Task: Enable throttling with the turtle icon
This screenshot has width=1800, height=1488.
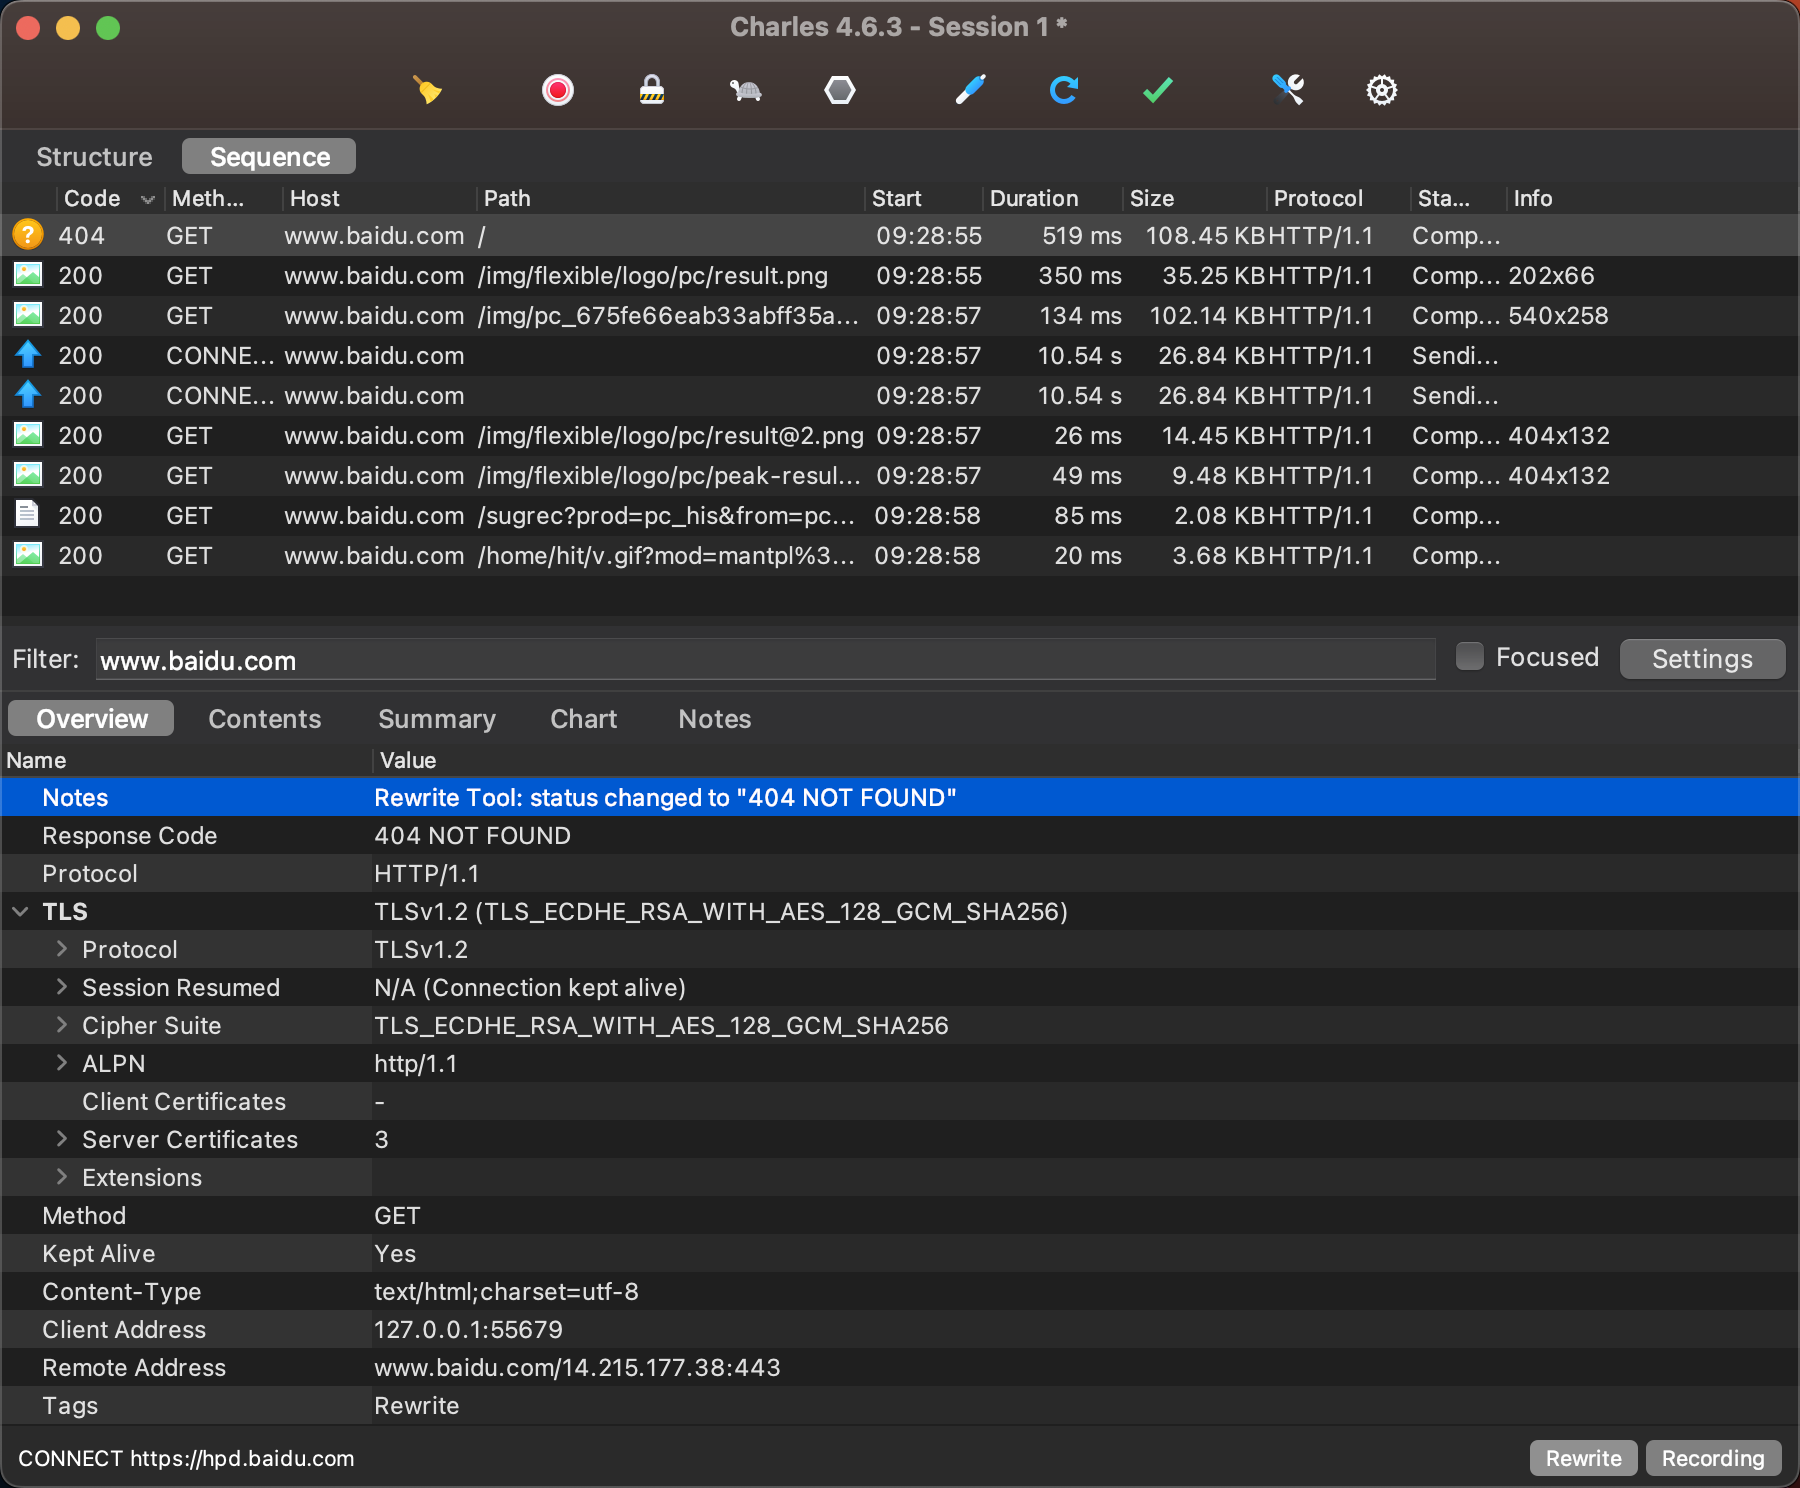Action: pyautogui.click(x=745, y=90)
